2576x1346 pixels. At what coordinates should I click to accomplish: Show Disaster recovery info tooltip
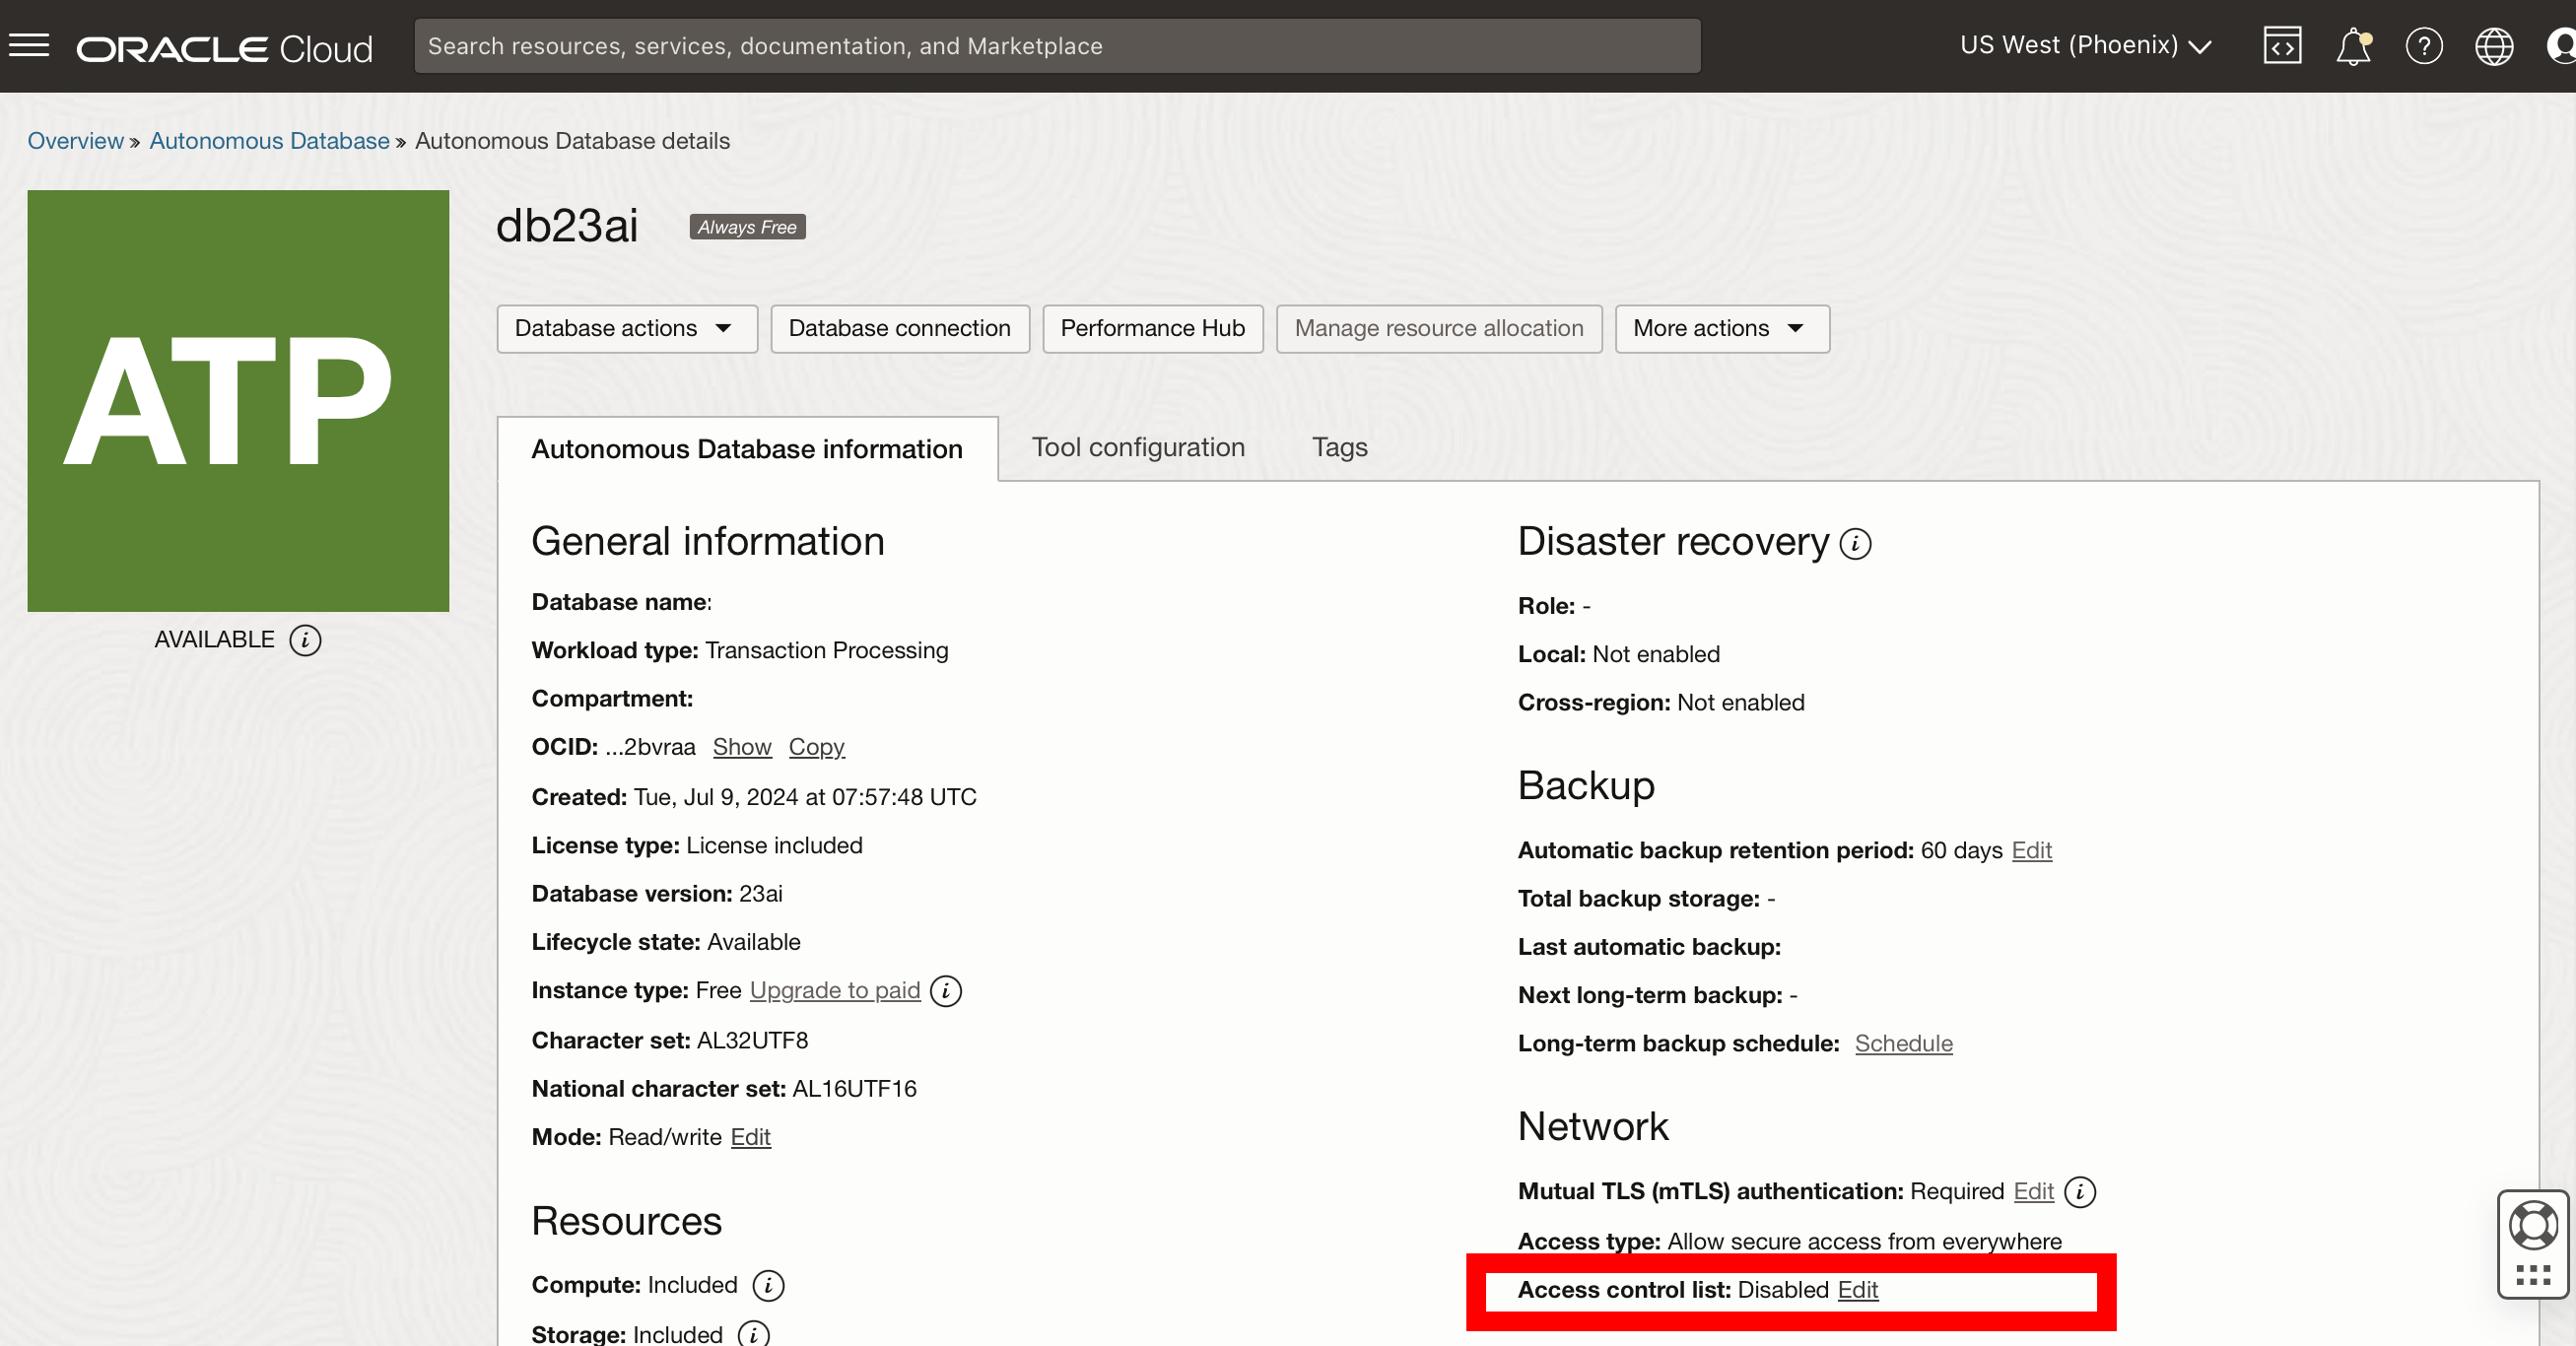click(1855, 544)
